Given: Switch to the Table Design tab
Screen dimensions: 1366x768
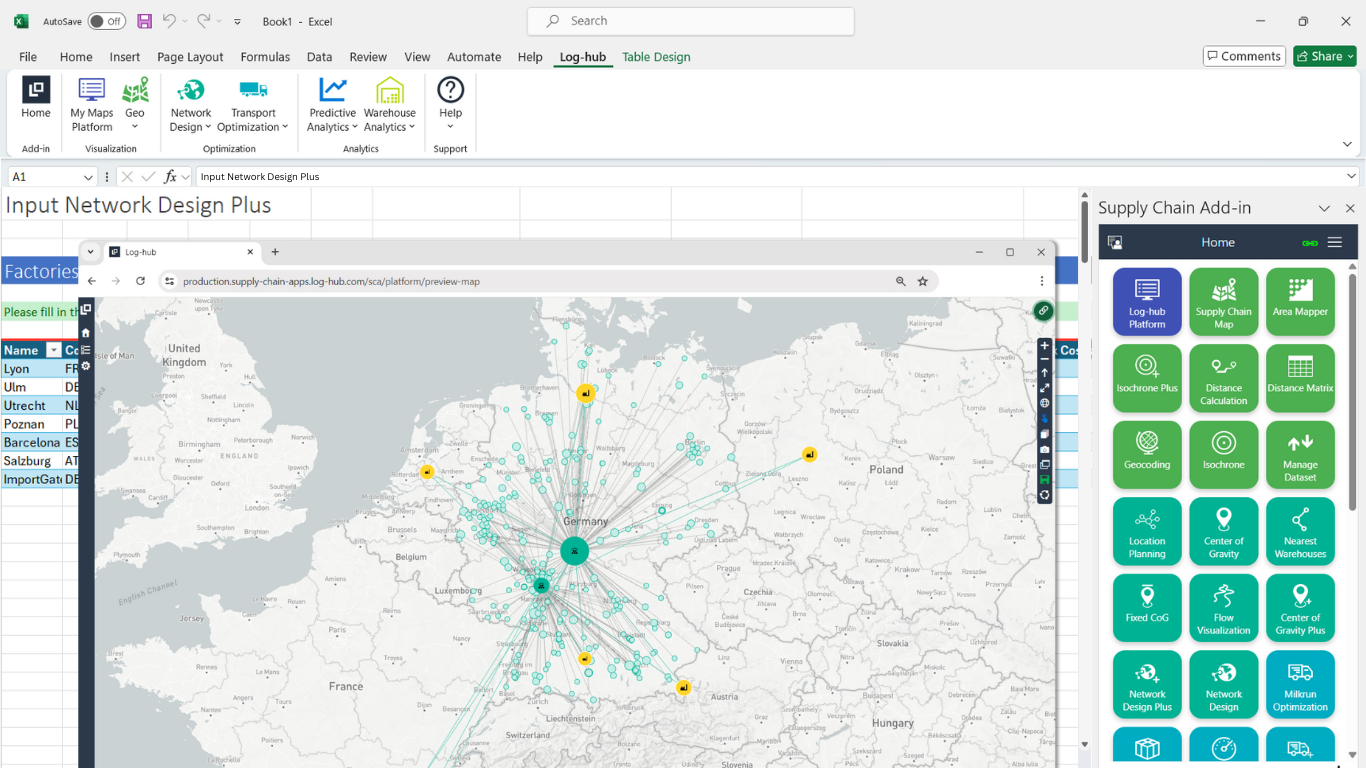Looking at the screenshot, I should [x=656, y=57].
